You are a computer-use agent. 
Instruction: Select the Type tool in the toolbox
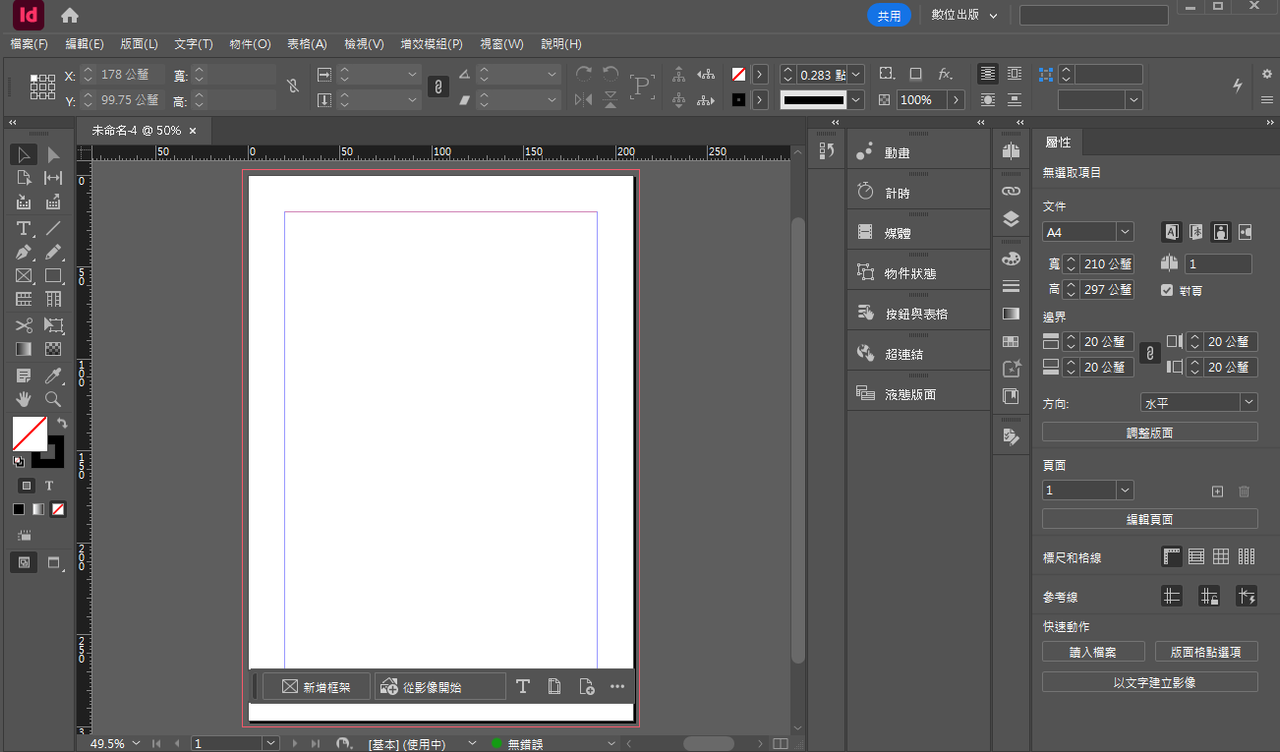pos(24,228)
